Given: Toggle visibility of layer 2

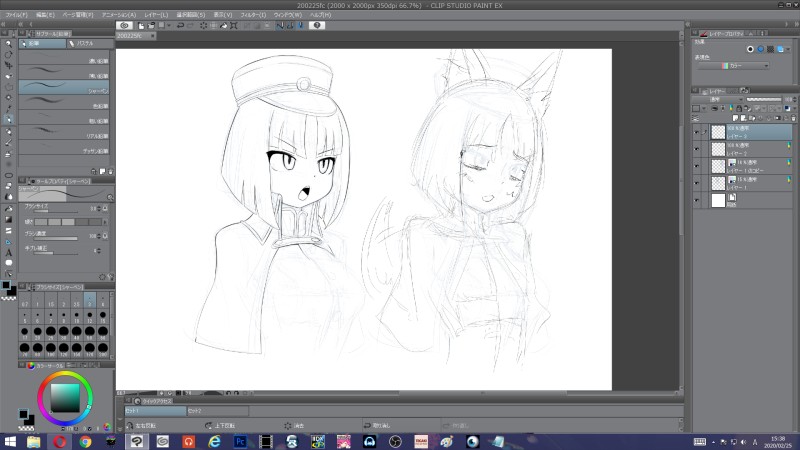Looking at the screenshot, I should 697,148.
